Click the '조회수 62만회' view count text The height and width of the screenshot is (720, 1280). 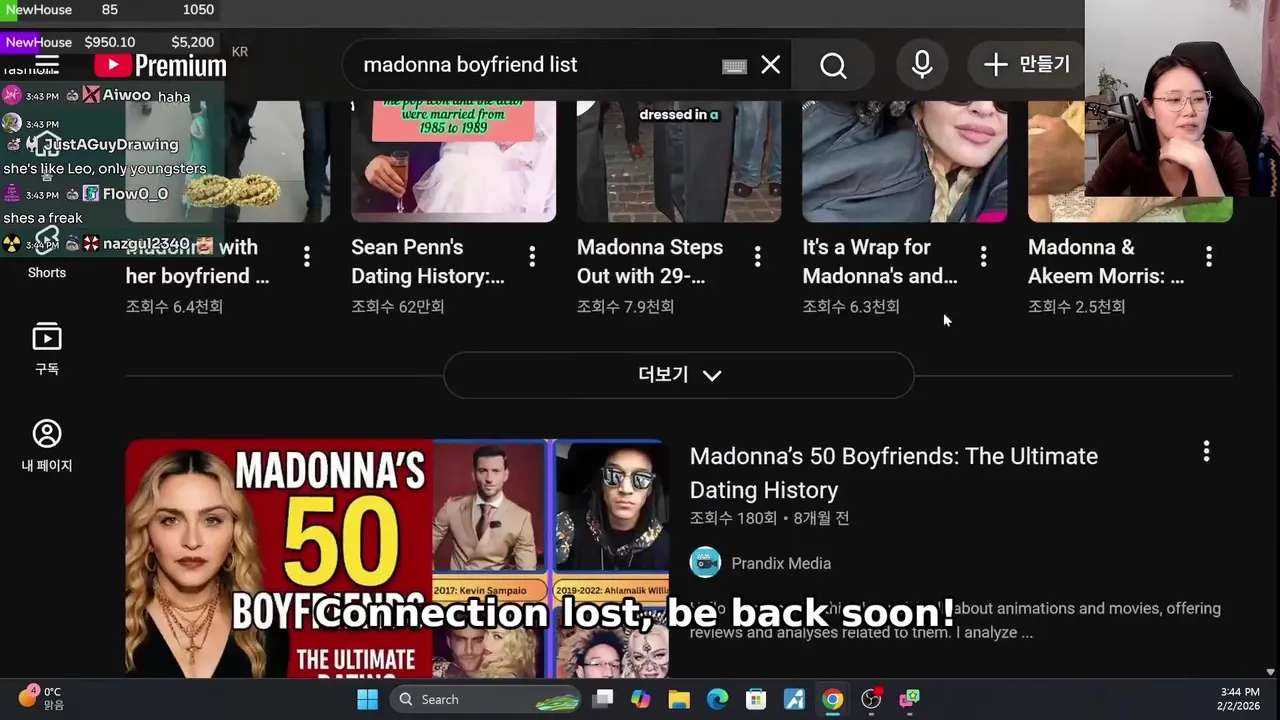[x=397, y=307]
